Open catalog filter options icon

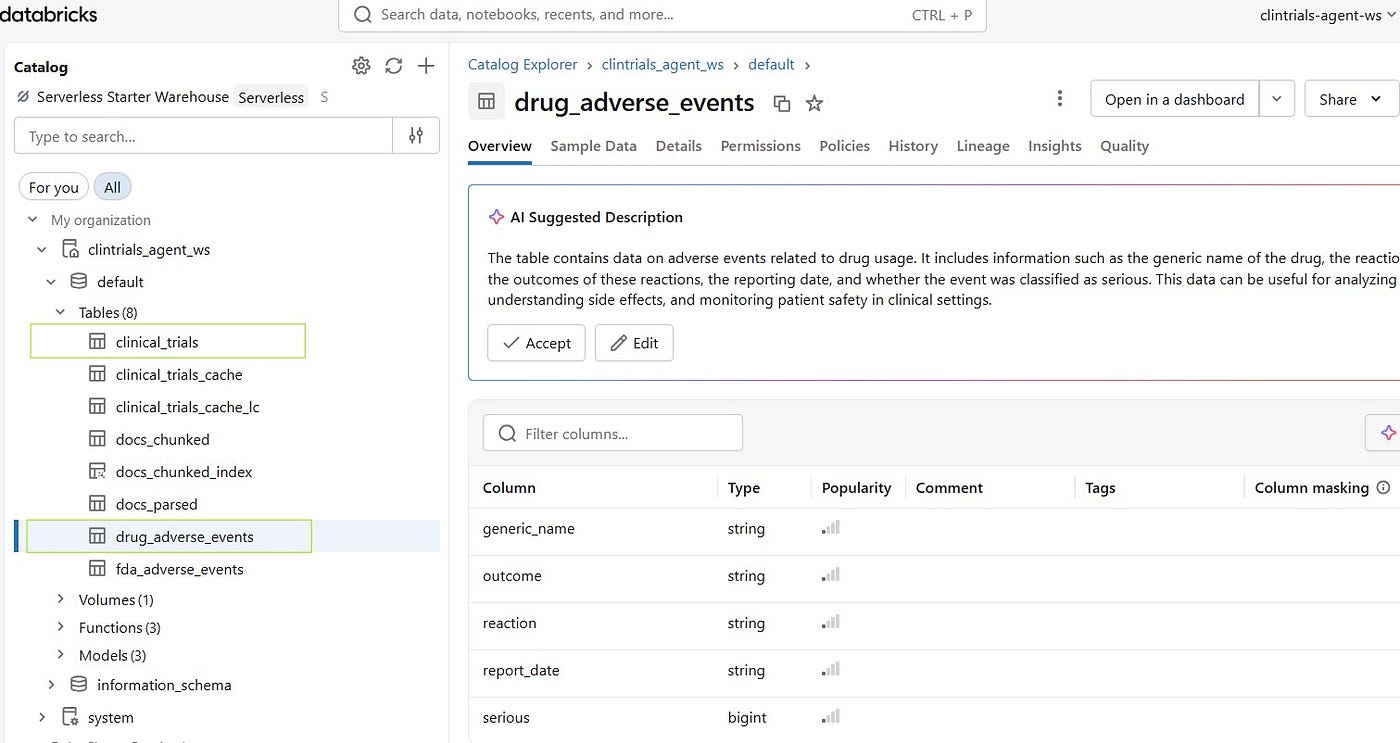coord(416,136)
